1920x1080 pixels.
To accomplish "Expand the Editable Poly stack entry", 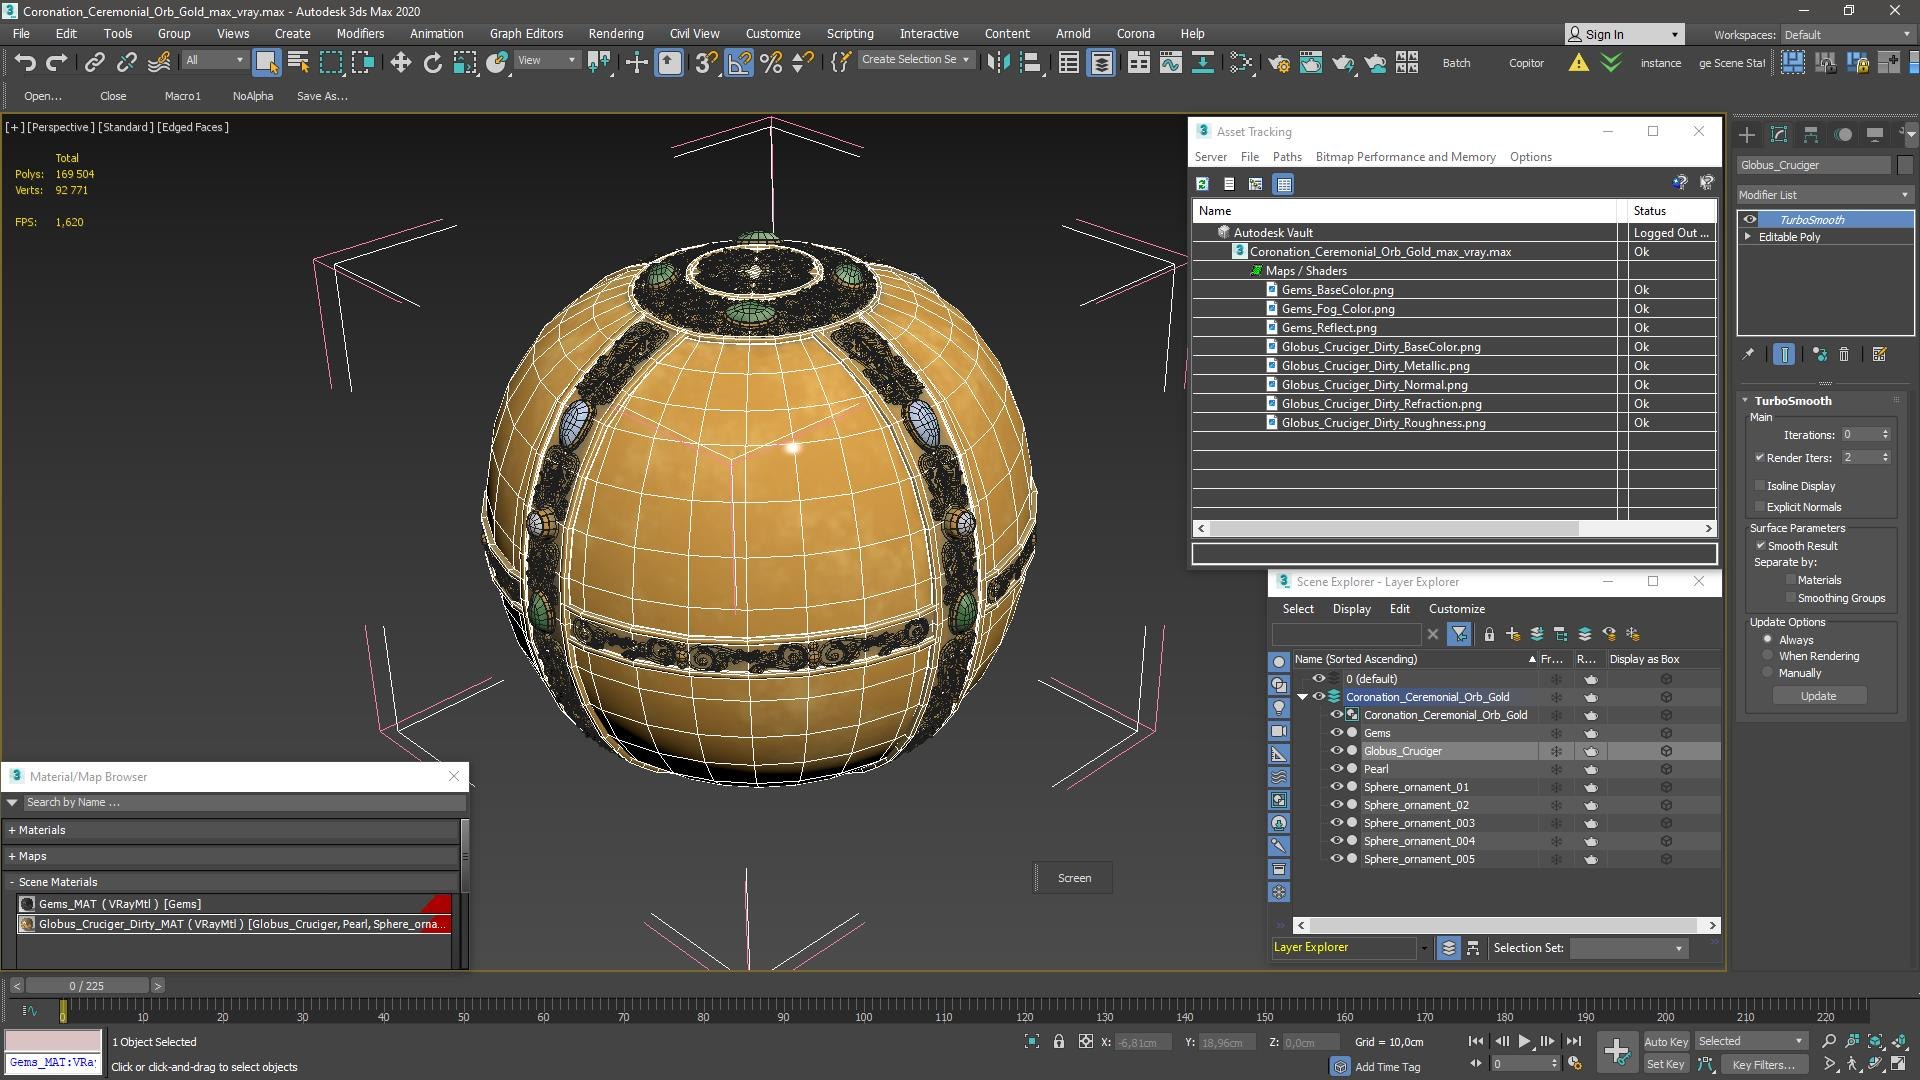I will [x=1748, y=237].
